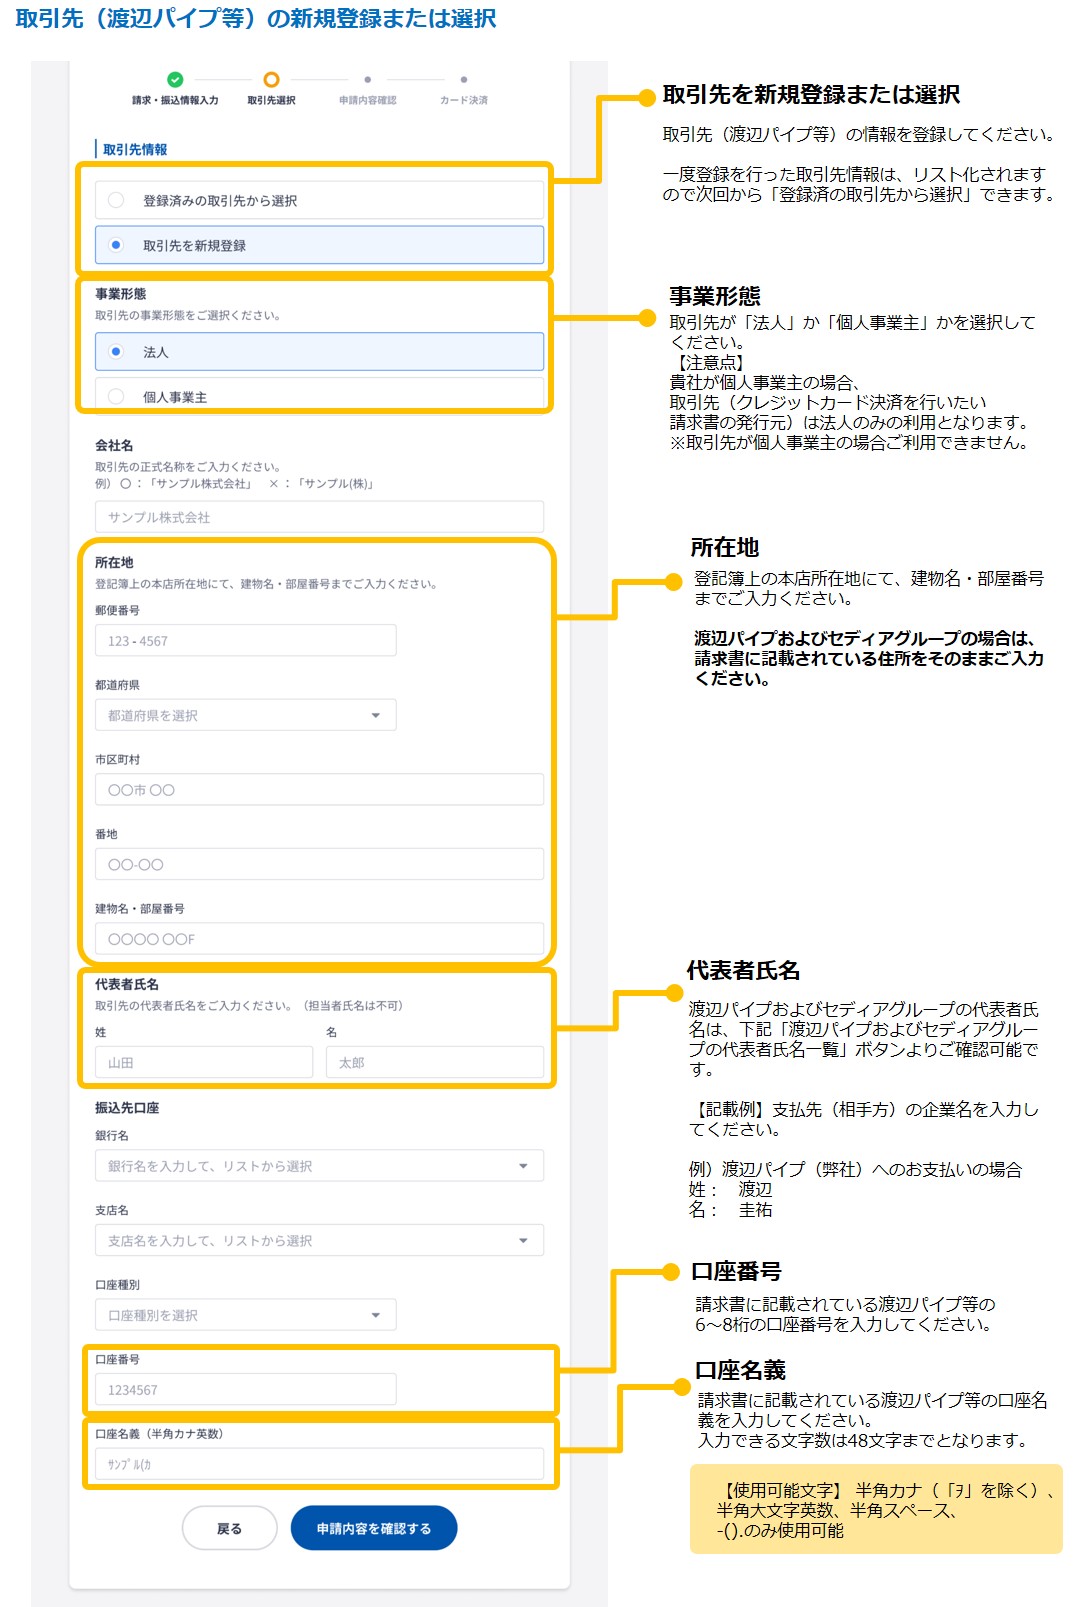Click the 代表者 姓 surname field

point(204,1062)
